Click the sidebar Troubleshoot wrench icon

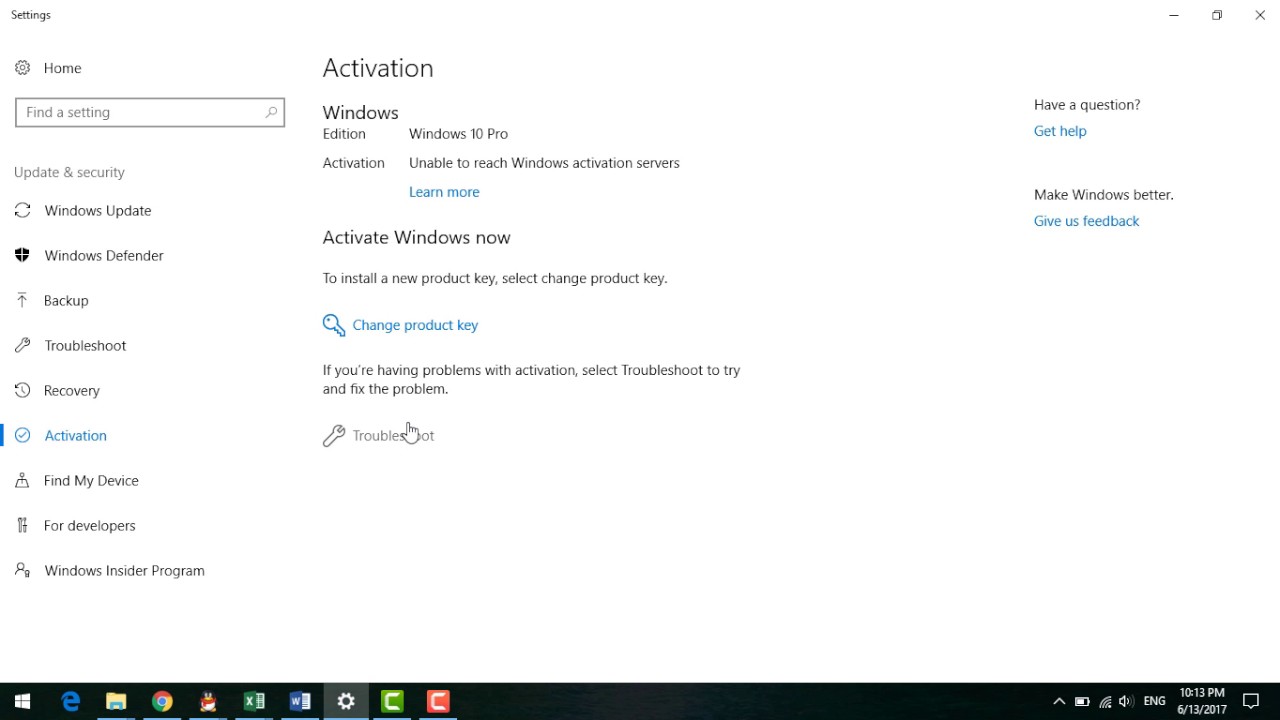22,345
